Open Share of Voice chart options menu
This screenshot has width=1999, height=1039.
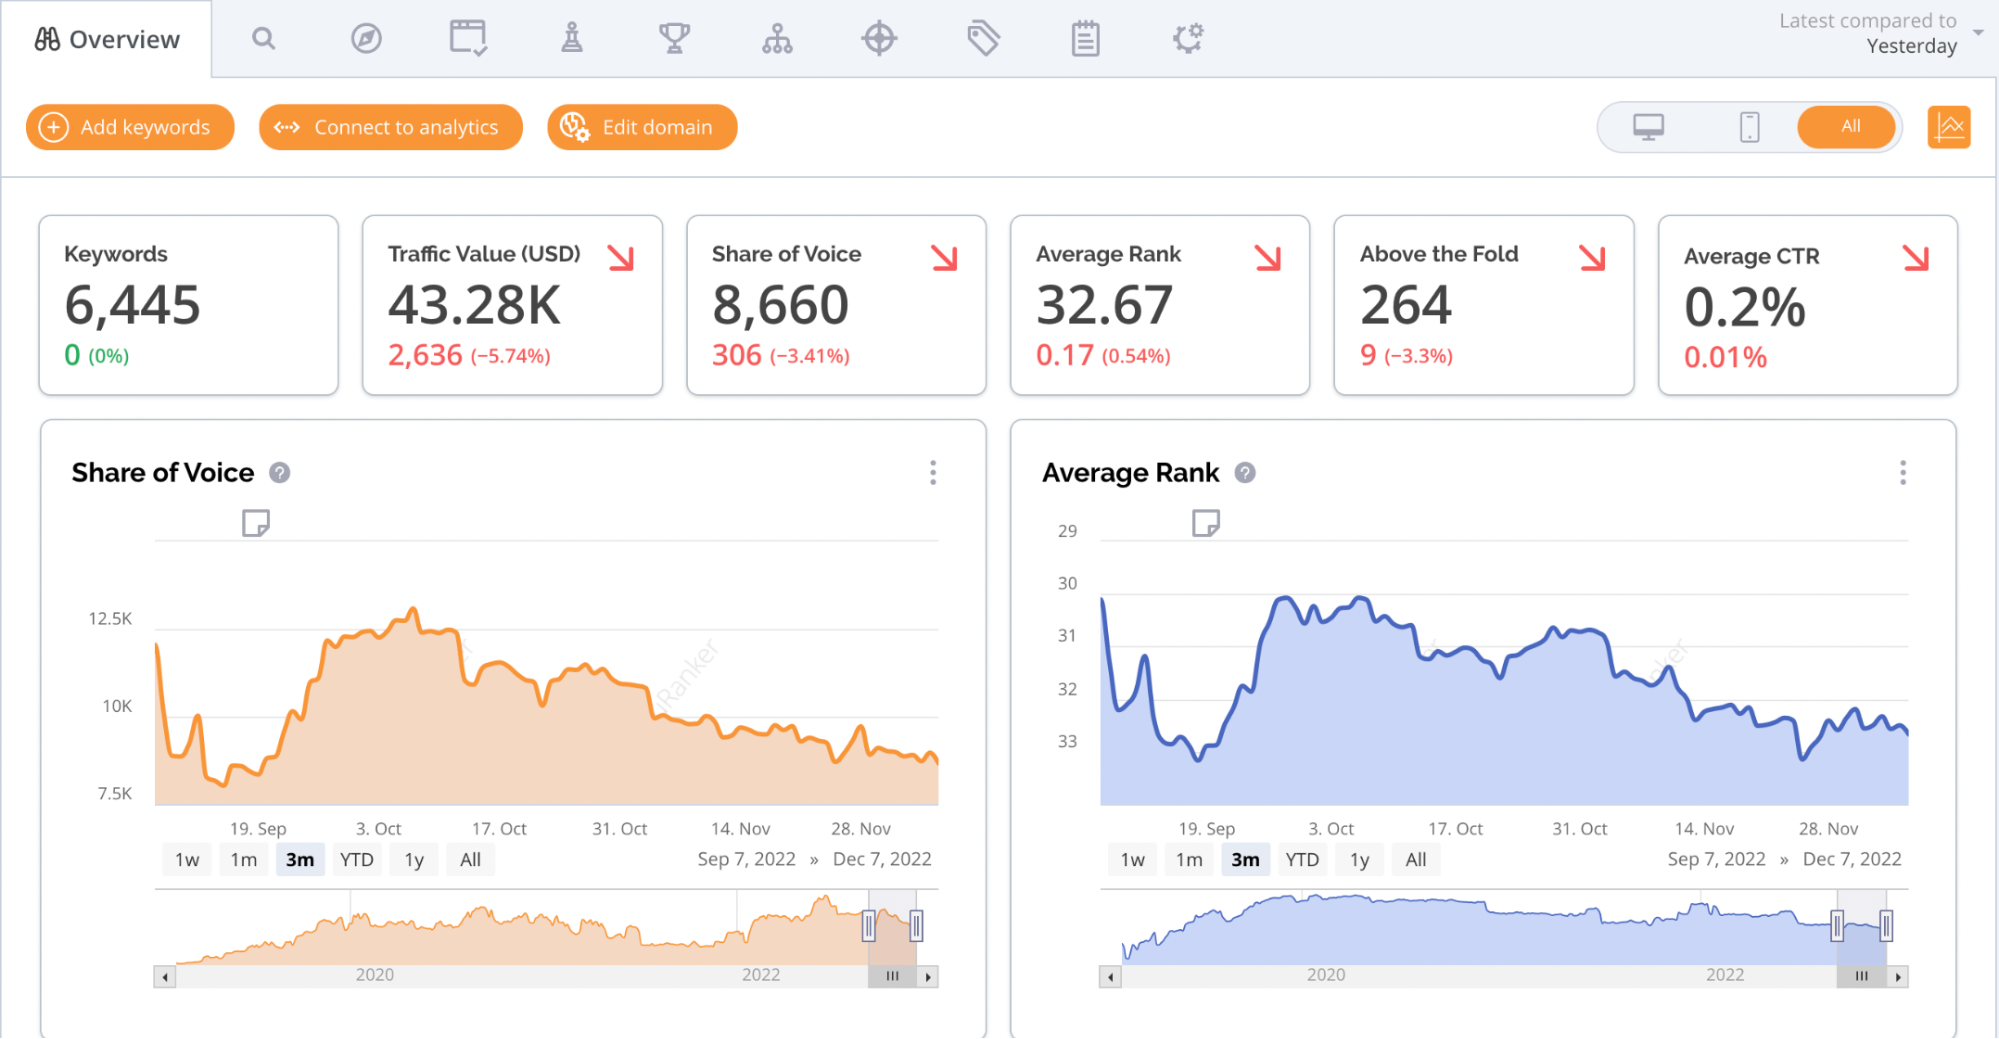pos(933,473)
